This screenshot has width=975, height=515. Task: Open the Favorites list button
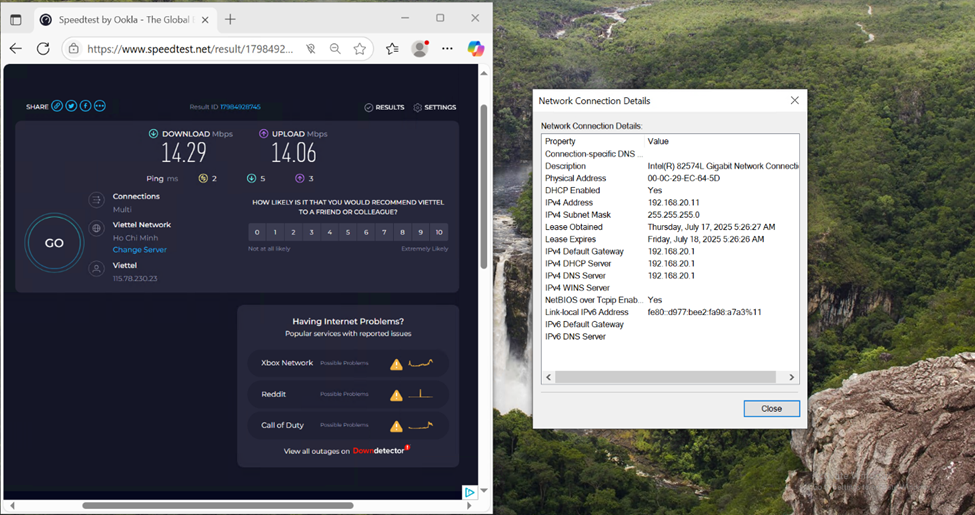(x=392, y=48)
